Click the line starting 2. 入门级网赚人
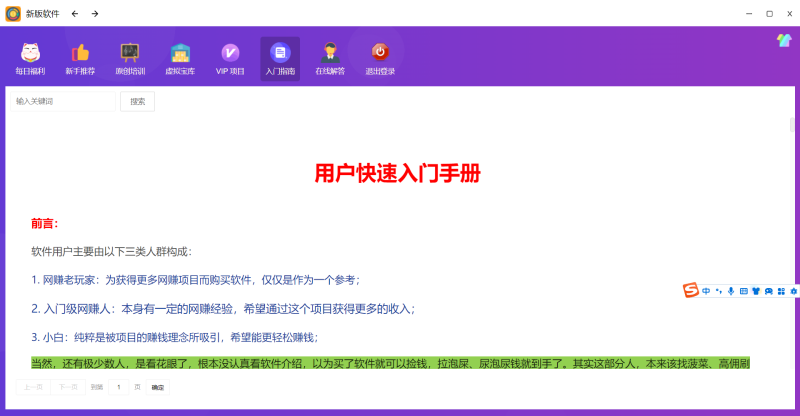 (223, 308)
